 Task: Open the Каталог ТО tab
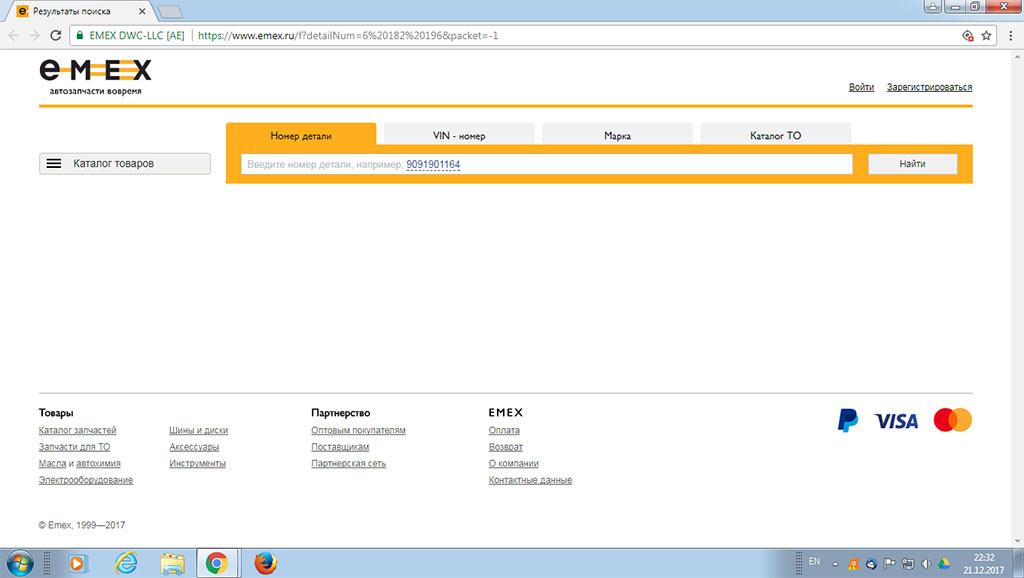(x=776, y=133)
